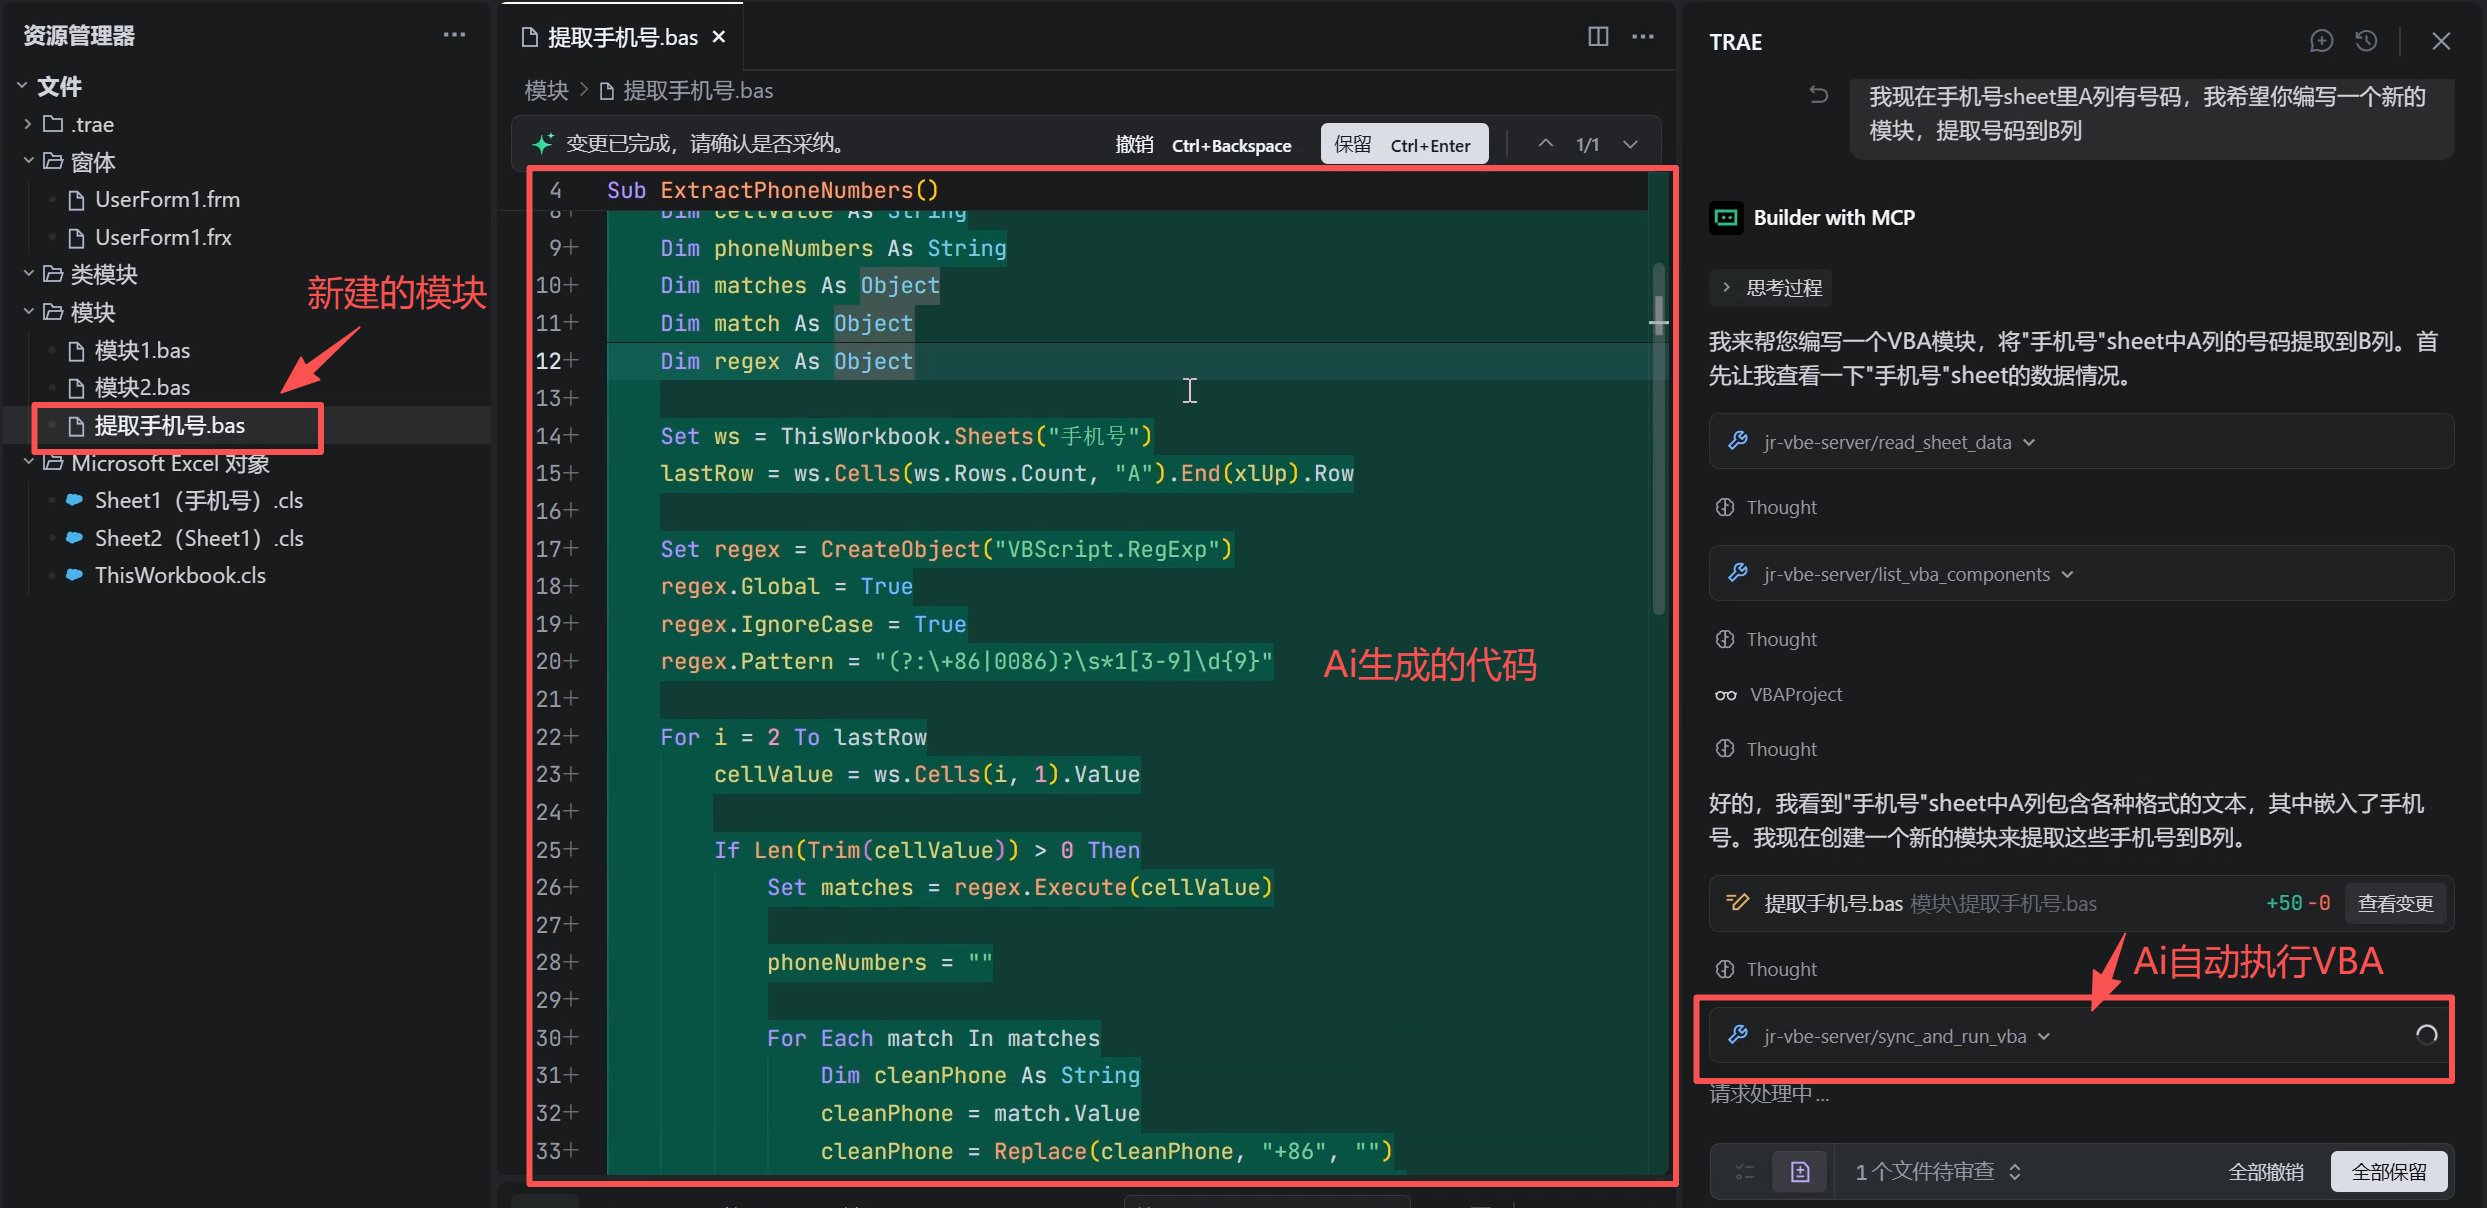The height and width of the screenshot is (1208, 2487).
Task: Click the task list icon in the bottom bar
Action: pyautogui.click(x=1745, y=1172)
